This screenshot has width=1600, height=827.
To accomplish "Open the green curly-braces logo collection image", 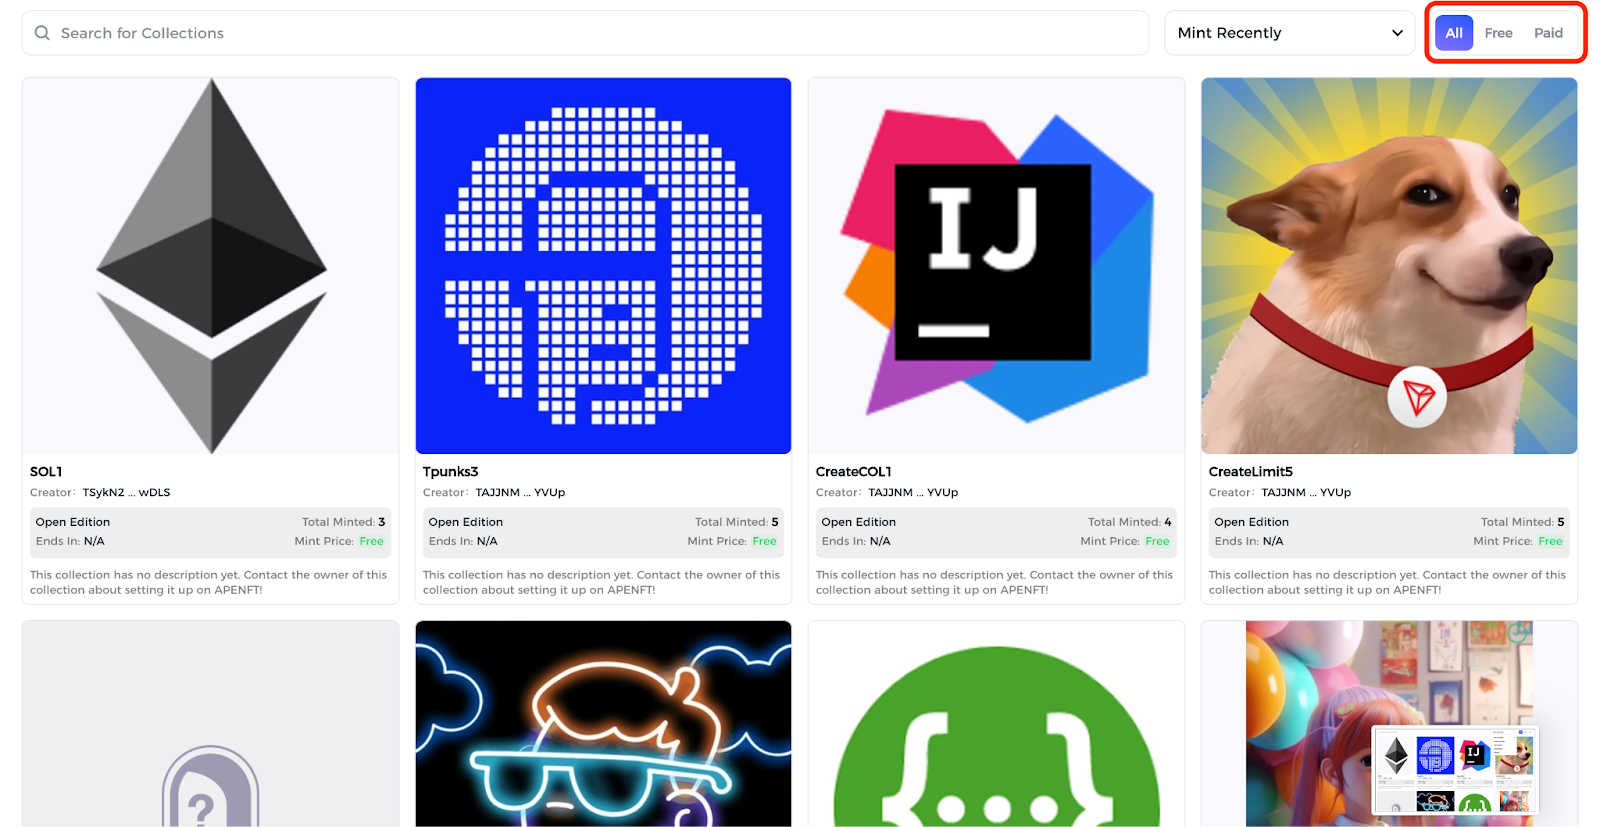I will [997, 724].
